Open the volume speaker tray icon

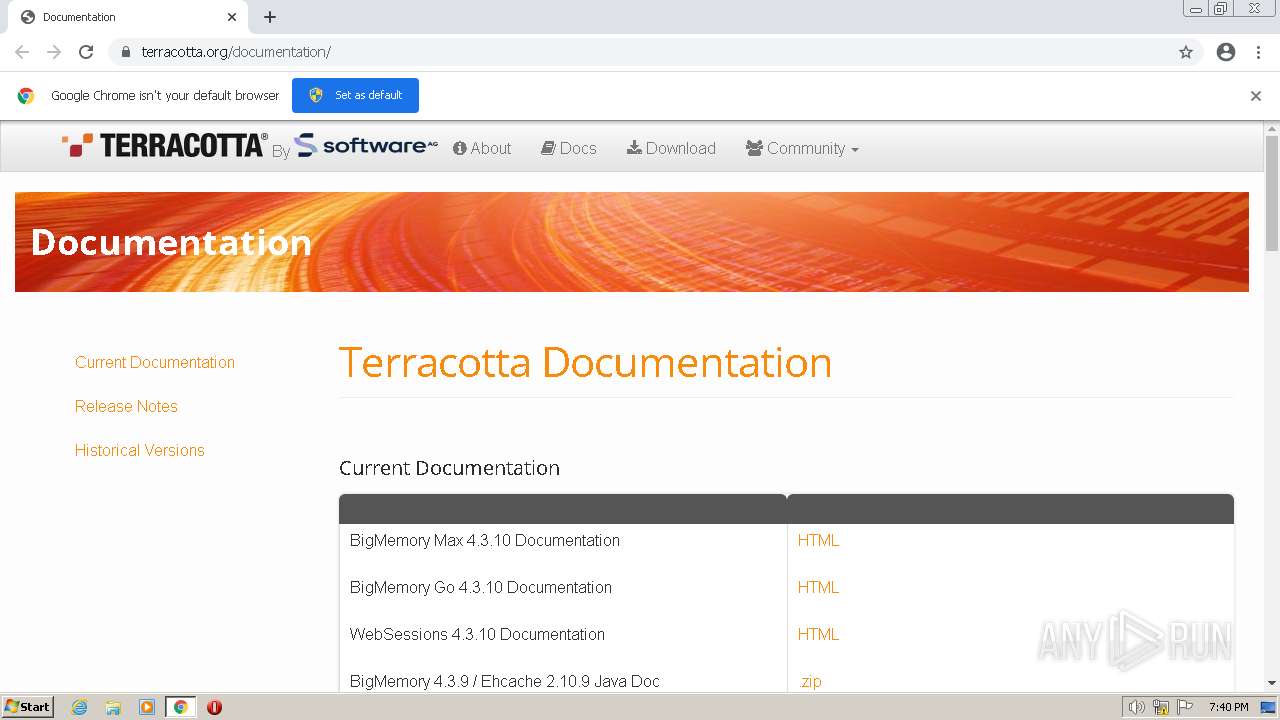point(1137,707)
